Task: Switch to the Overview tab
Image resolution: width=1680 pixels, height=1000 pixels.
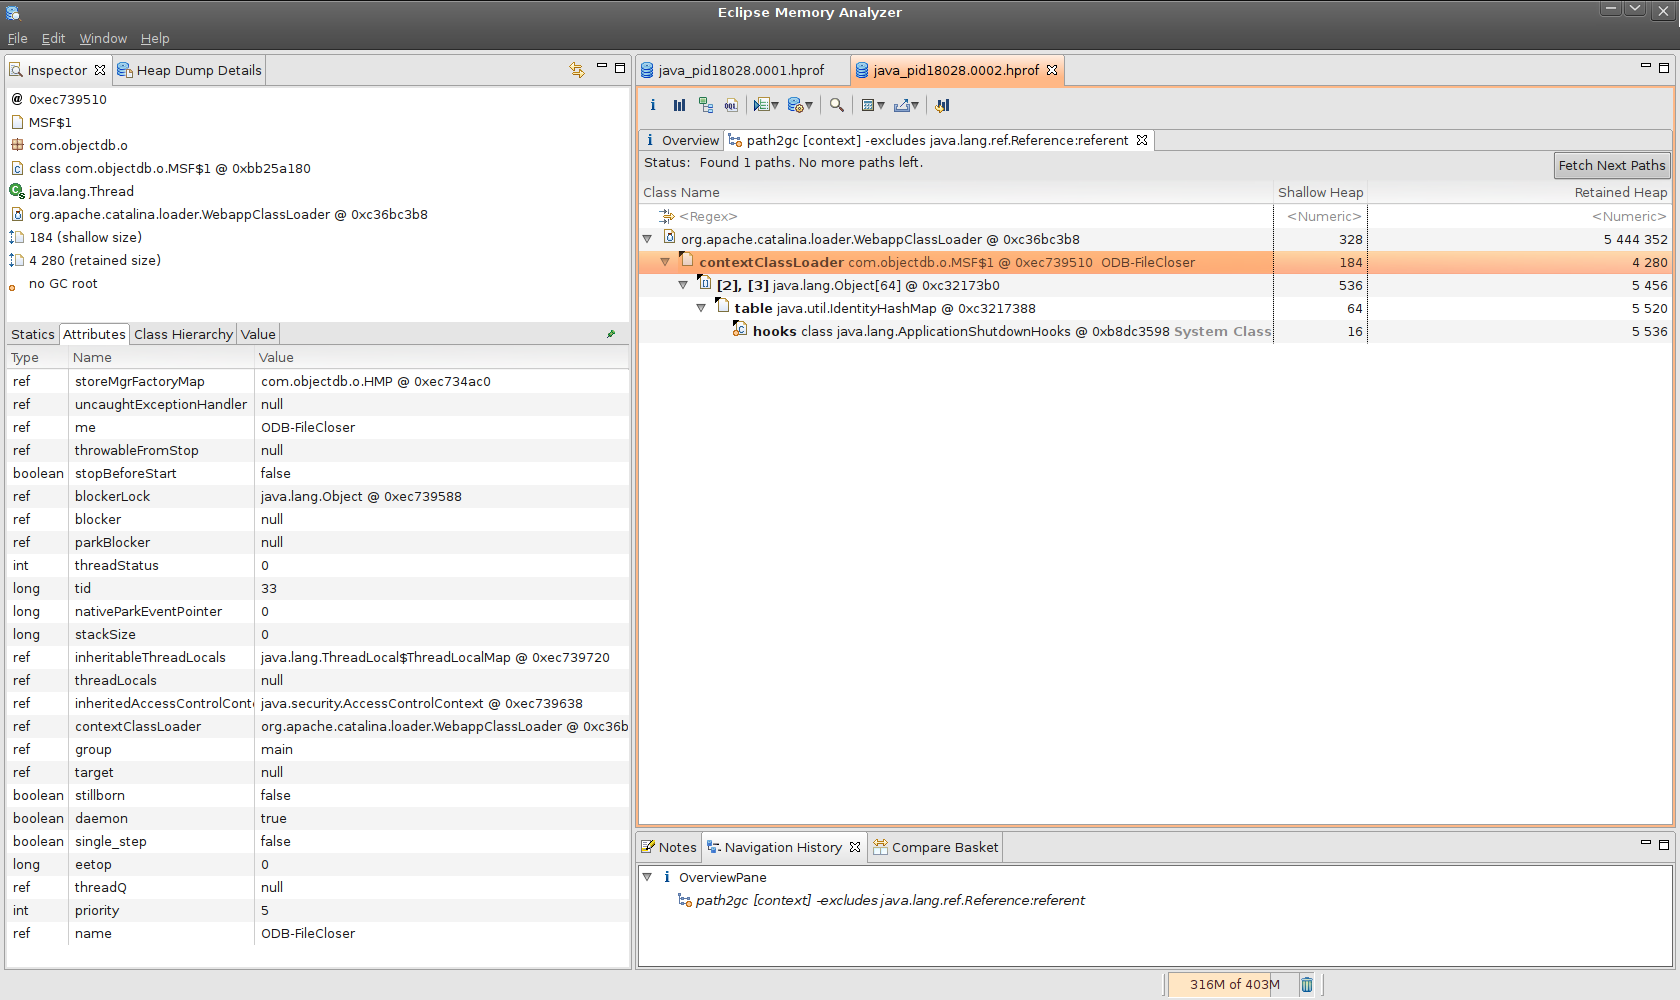Action: pos(683,140)
